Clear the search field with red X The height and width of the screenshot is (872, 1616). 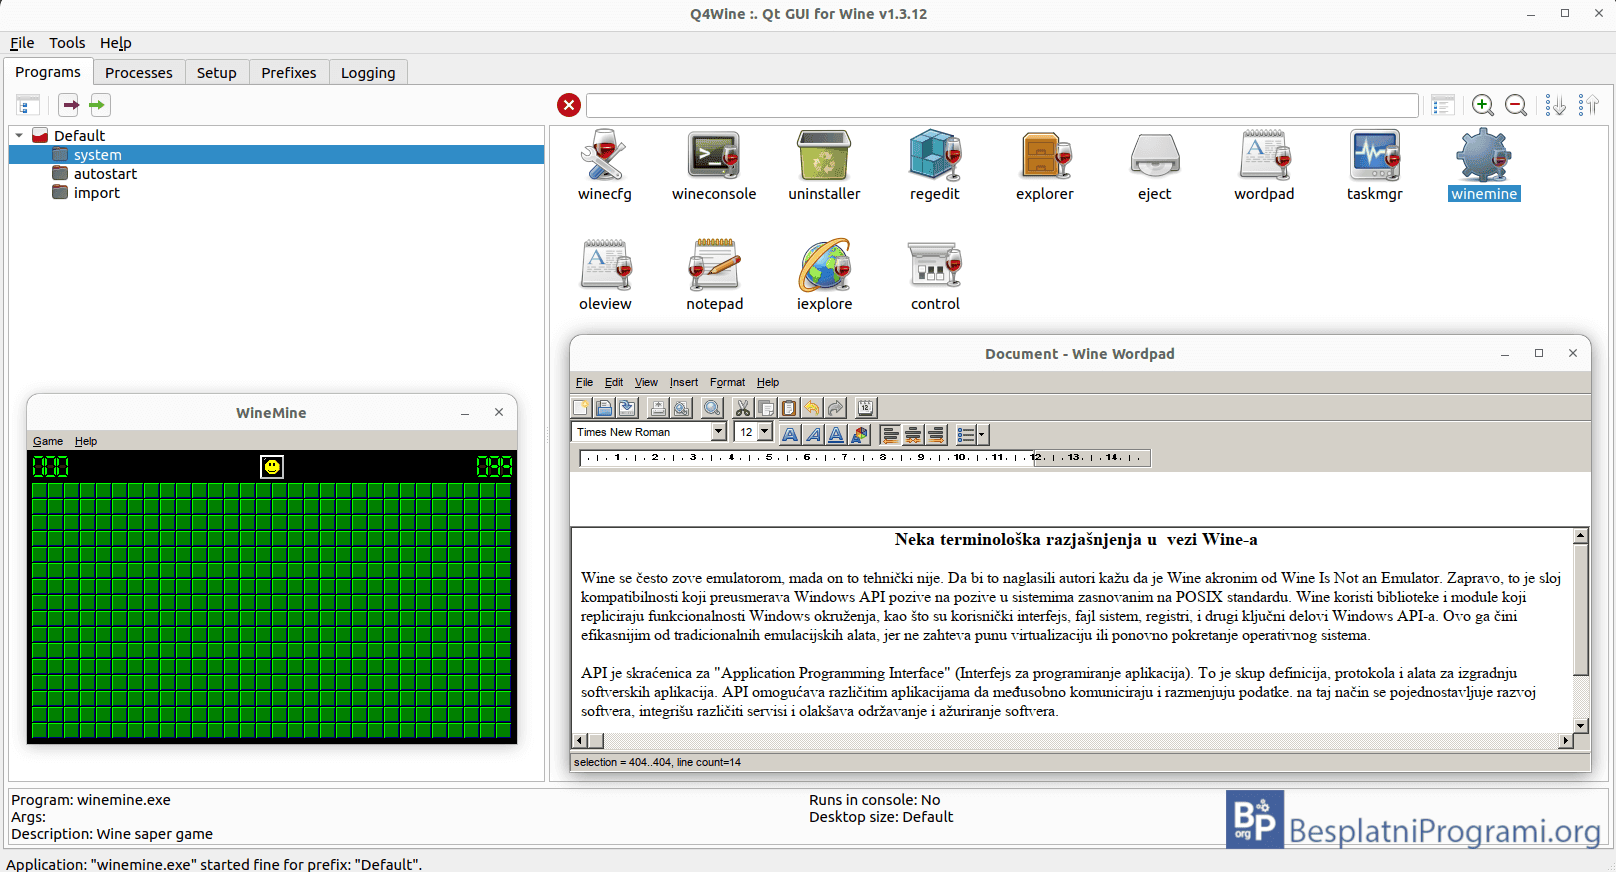tap(569, 105)
